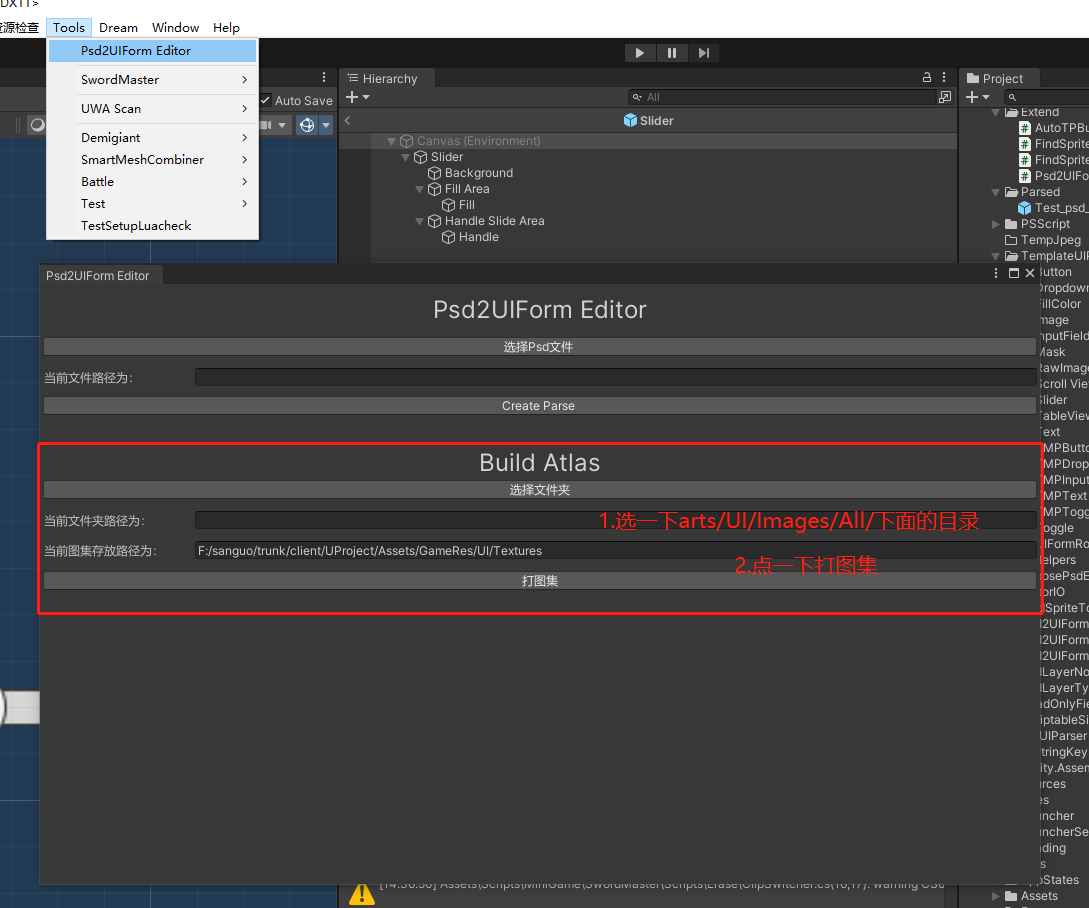Viewport: 1089px width, 908px height.
Task: Open the Battle submenu
Action: point(152,182)
